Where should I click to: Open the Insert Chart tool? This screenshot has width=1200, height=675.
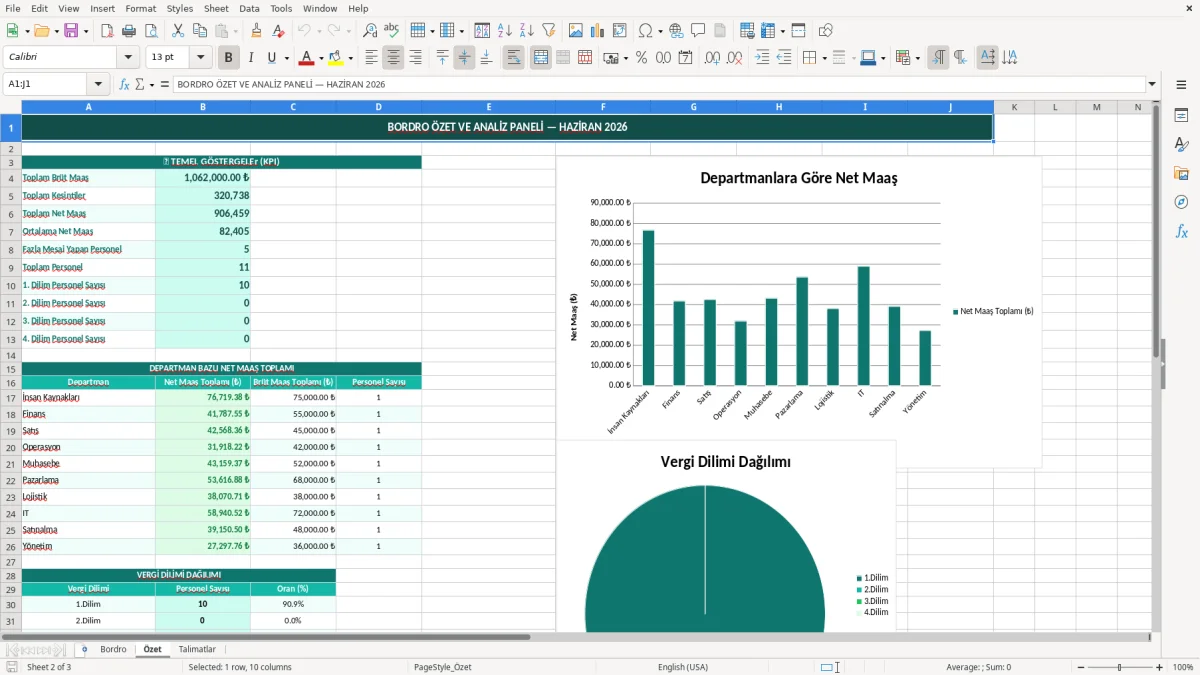pos(598,31)
